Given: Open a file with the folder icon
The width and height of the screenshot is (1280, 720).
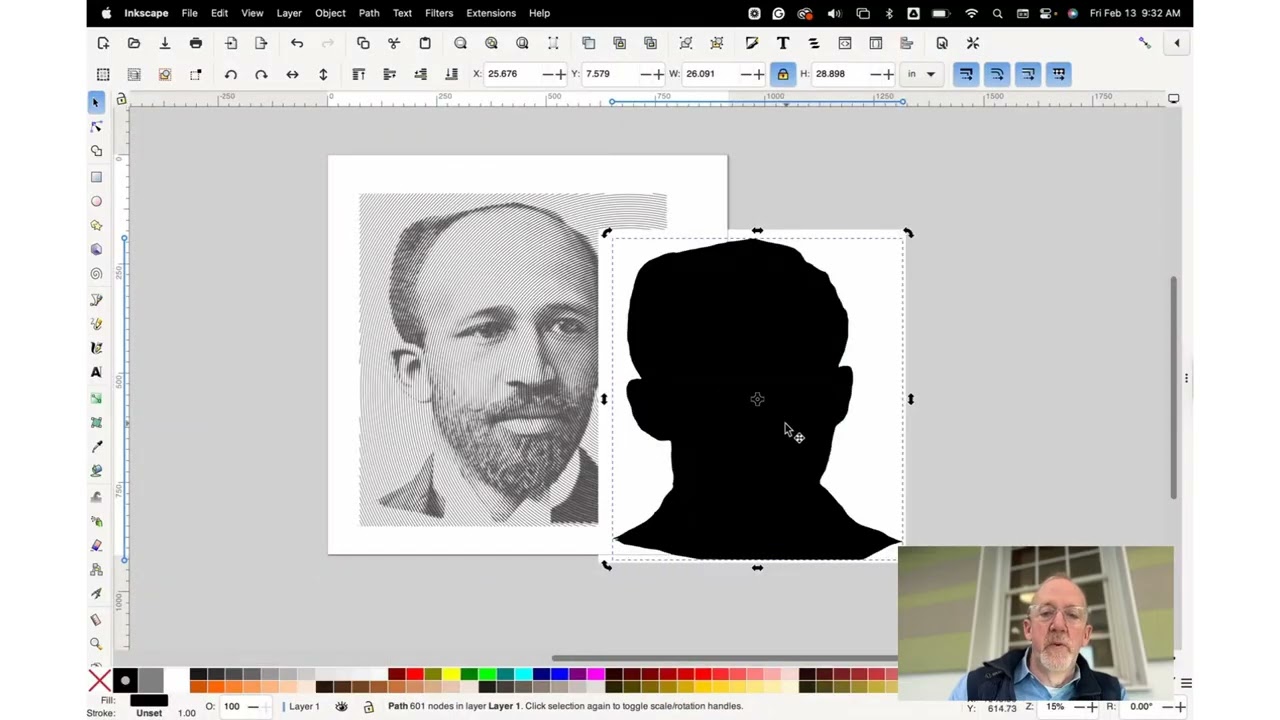Looking at the screenshot, I should click(x=134, y=43).
